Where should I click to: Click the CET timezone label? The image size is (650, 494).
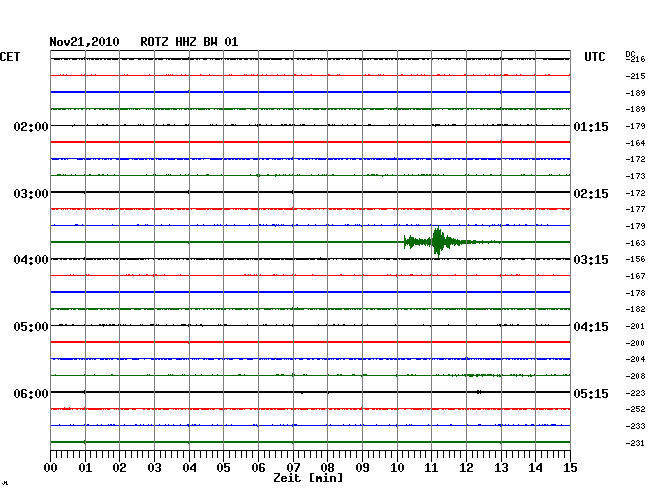tap(10, 57)
